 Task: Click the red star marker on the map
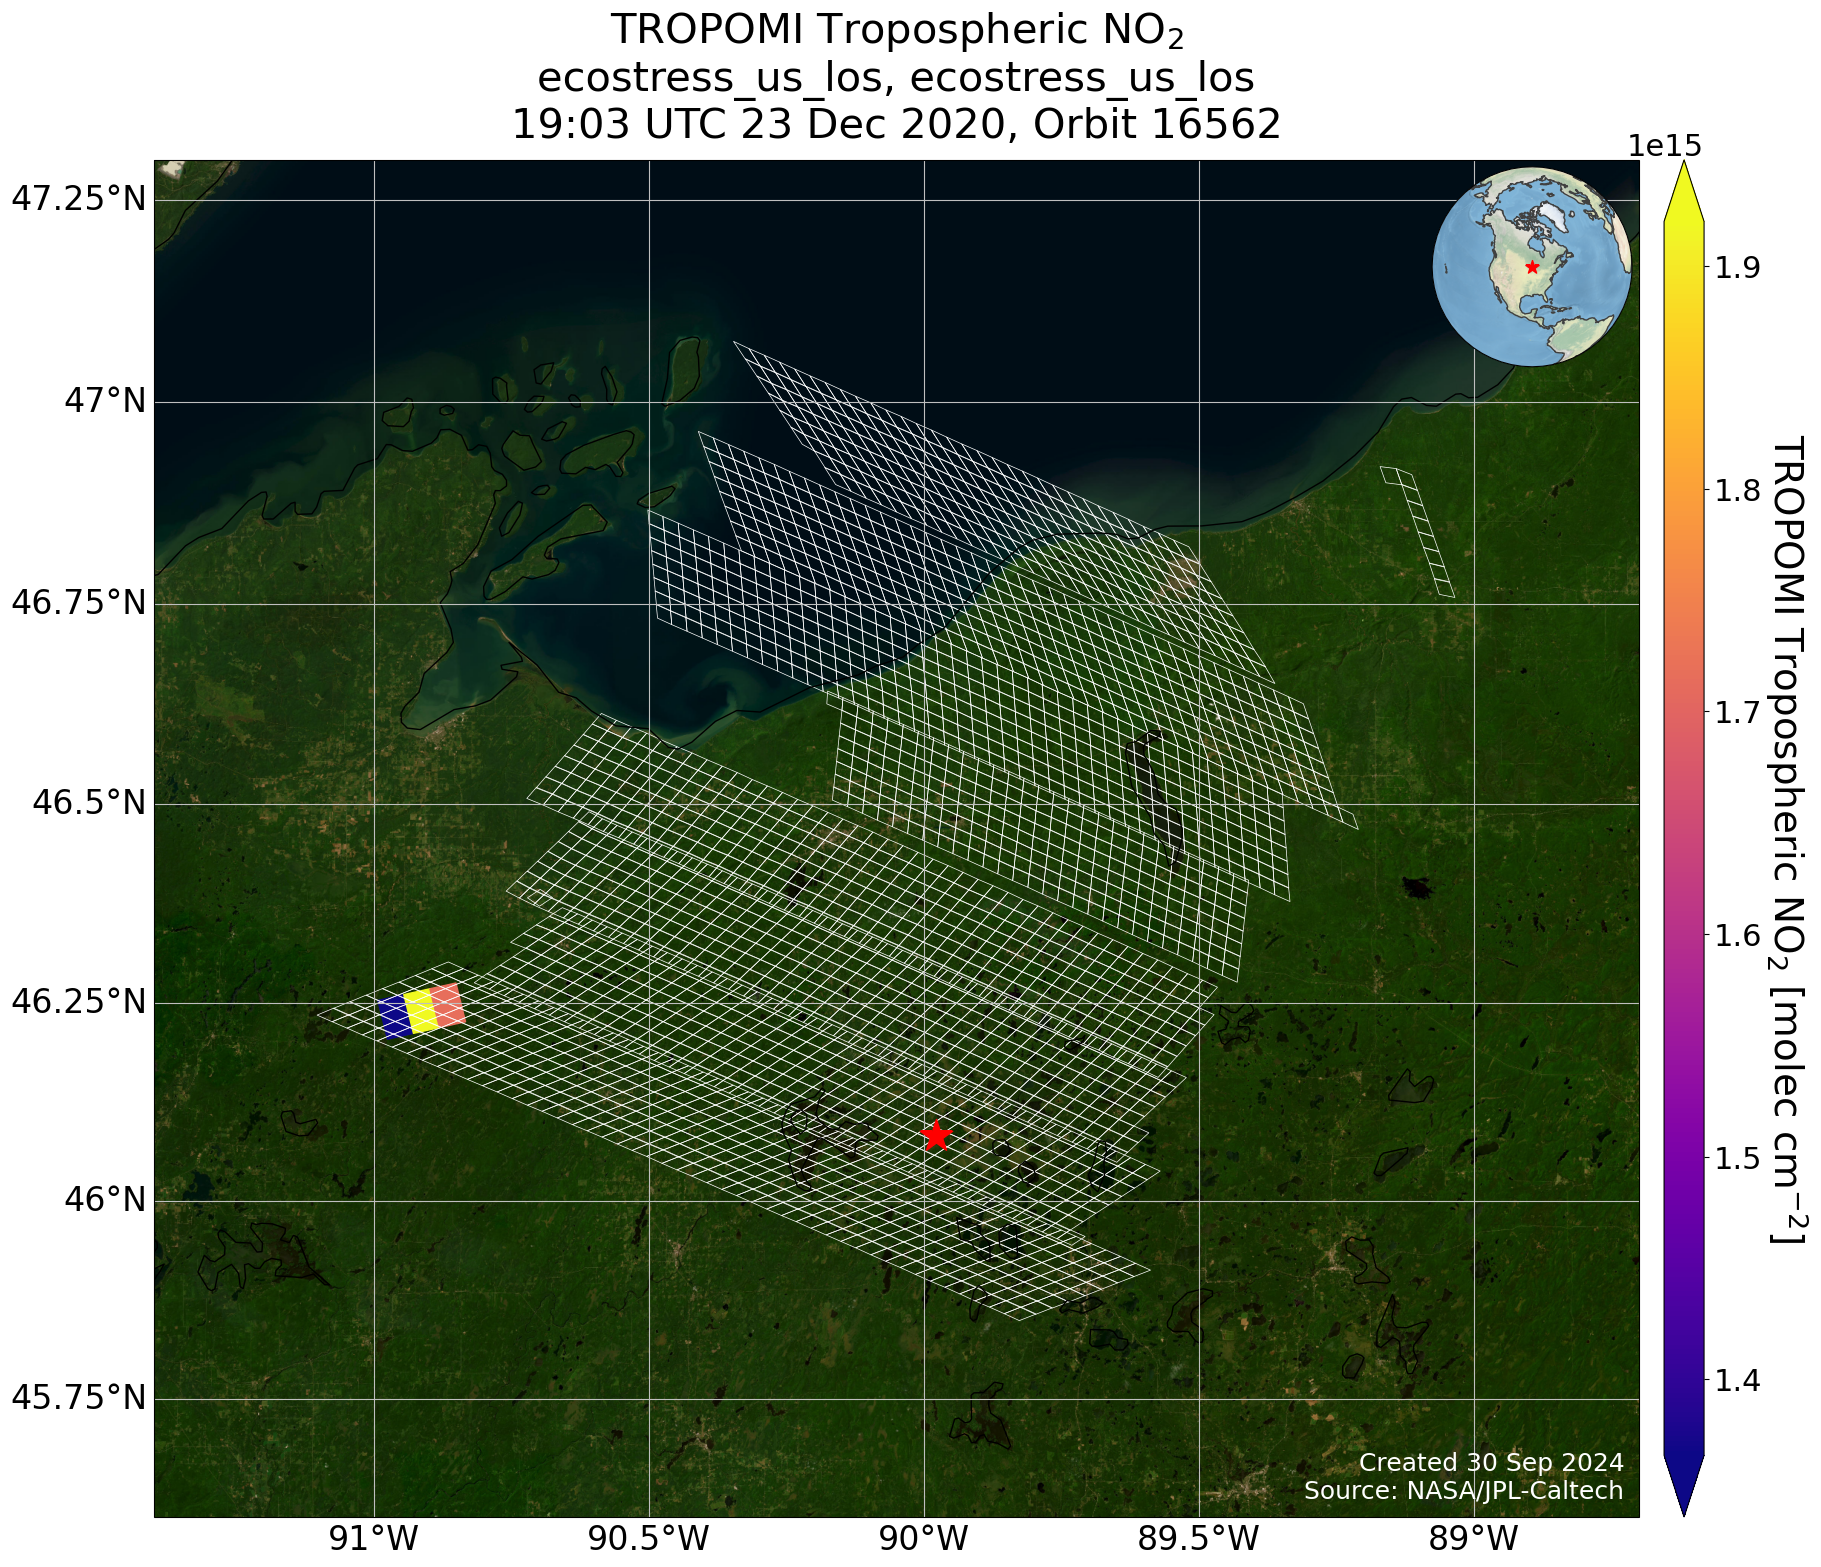pyautogui.click(x=935, y=1135)
